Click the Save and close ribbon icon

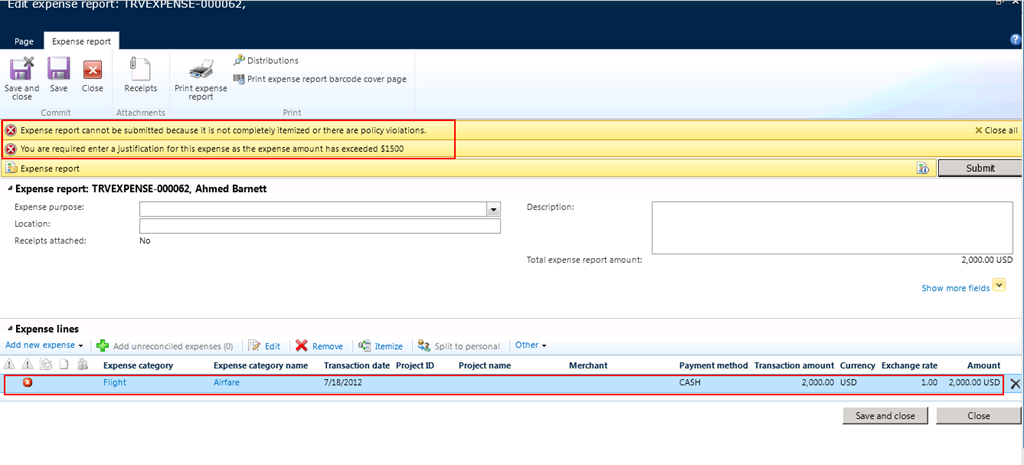[x=22, y=72]
